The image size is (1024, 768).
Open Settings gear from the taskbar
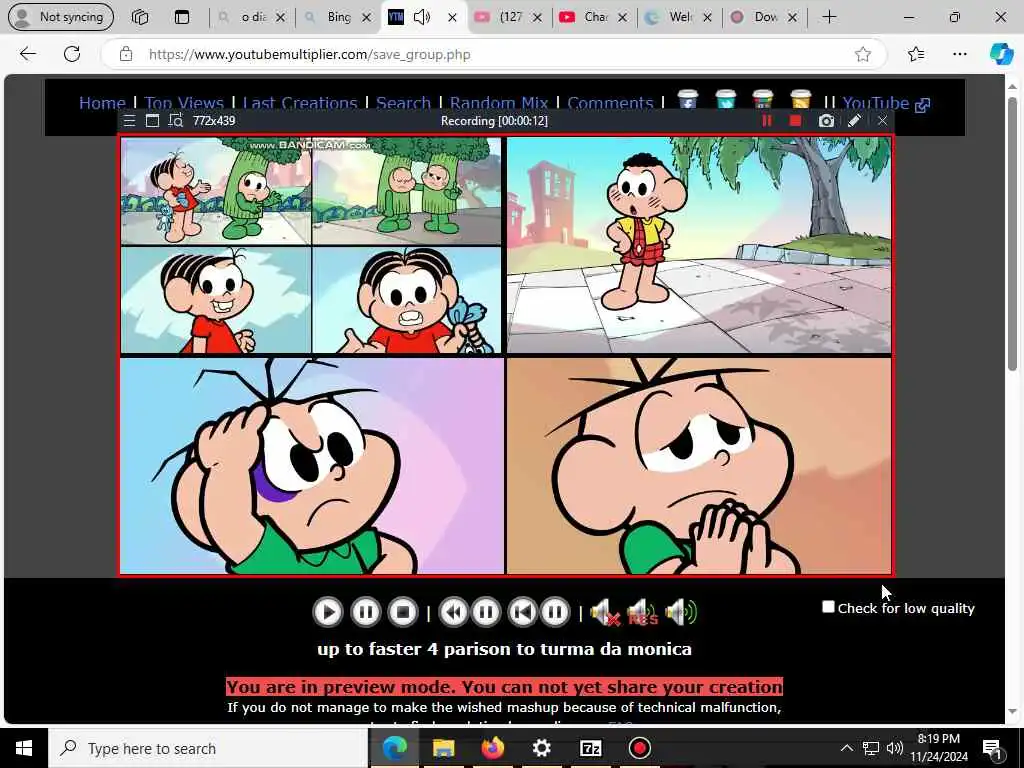point(541,748)
